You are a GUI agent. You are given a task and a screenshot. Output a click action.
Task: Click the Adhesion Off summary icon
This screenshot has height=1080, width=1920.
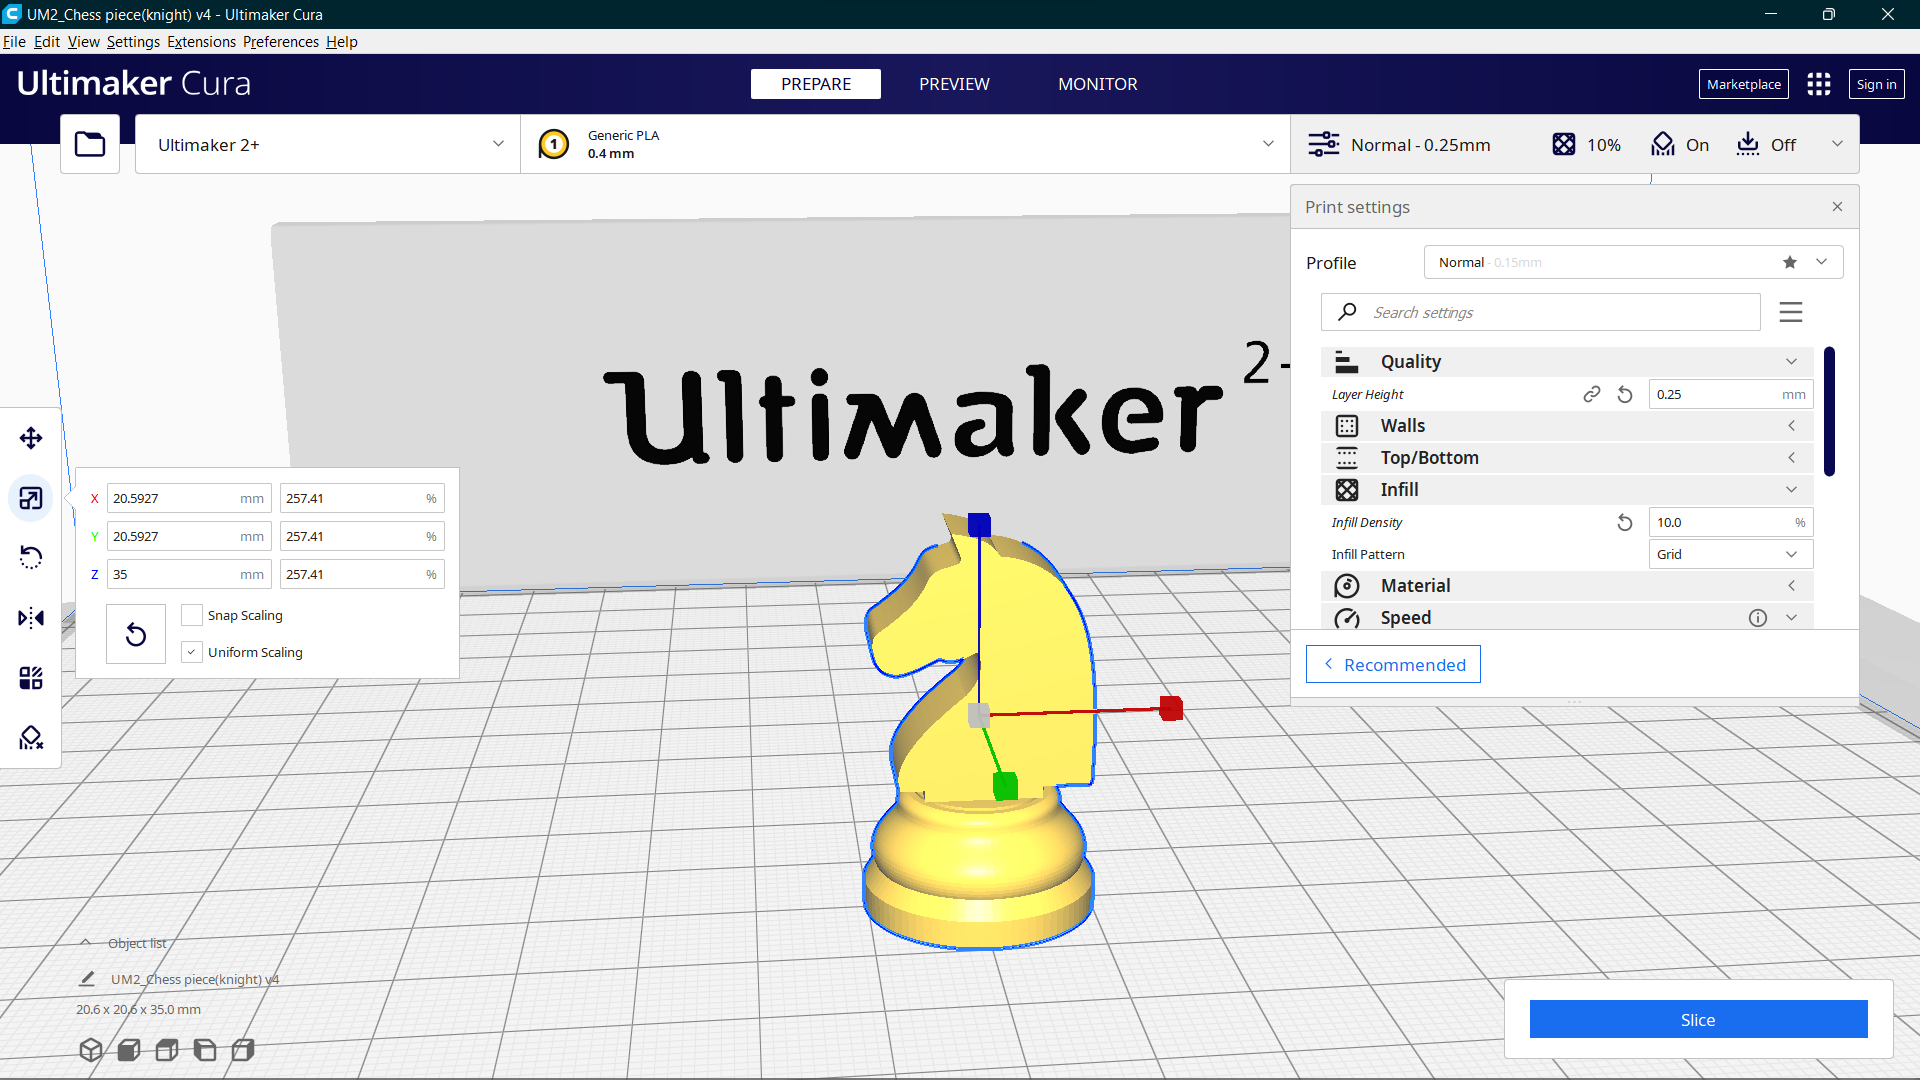pos(1748,144)
